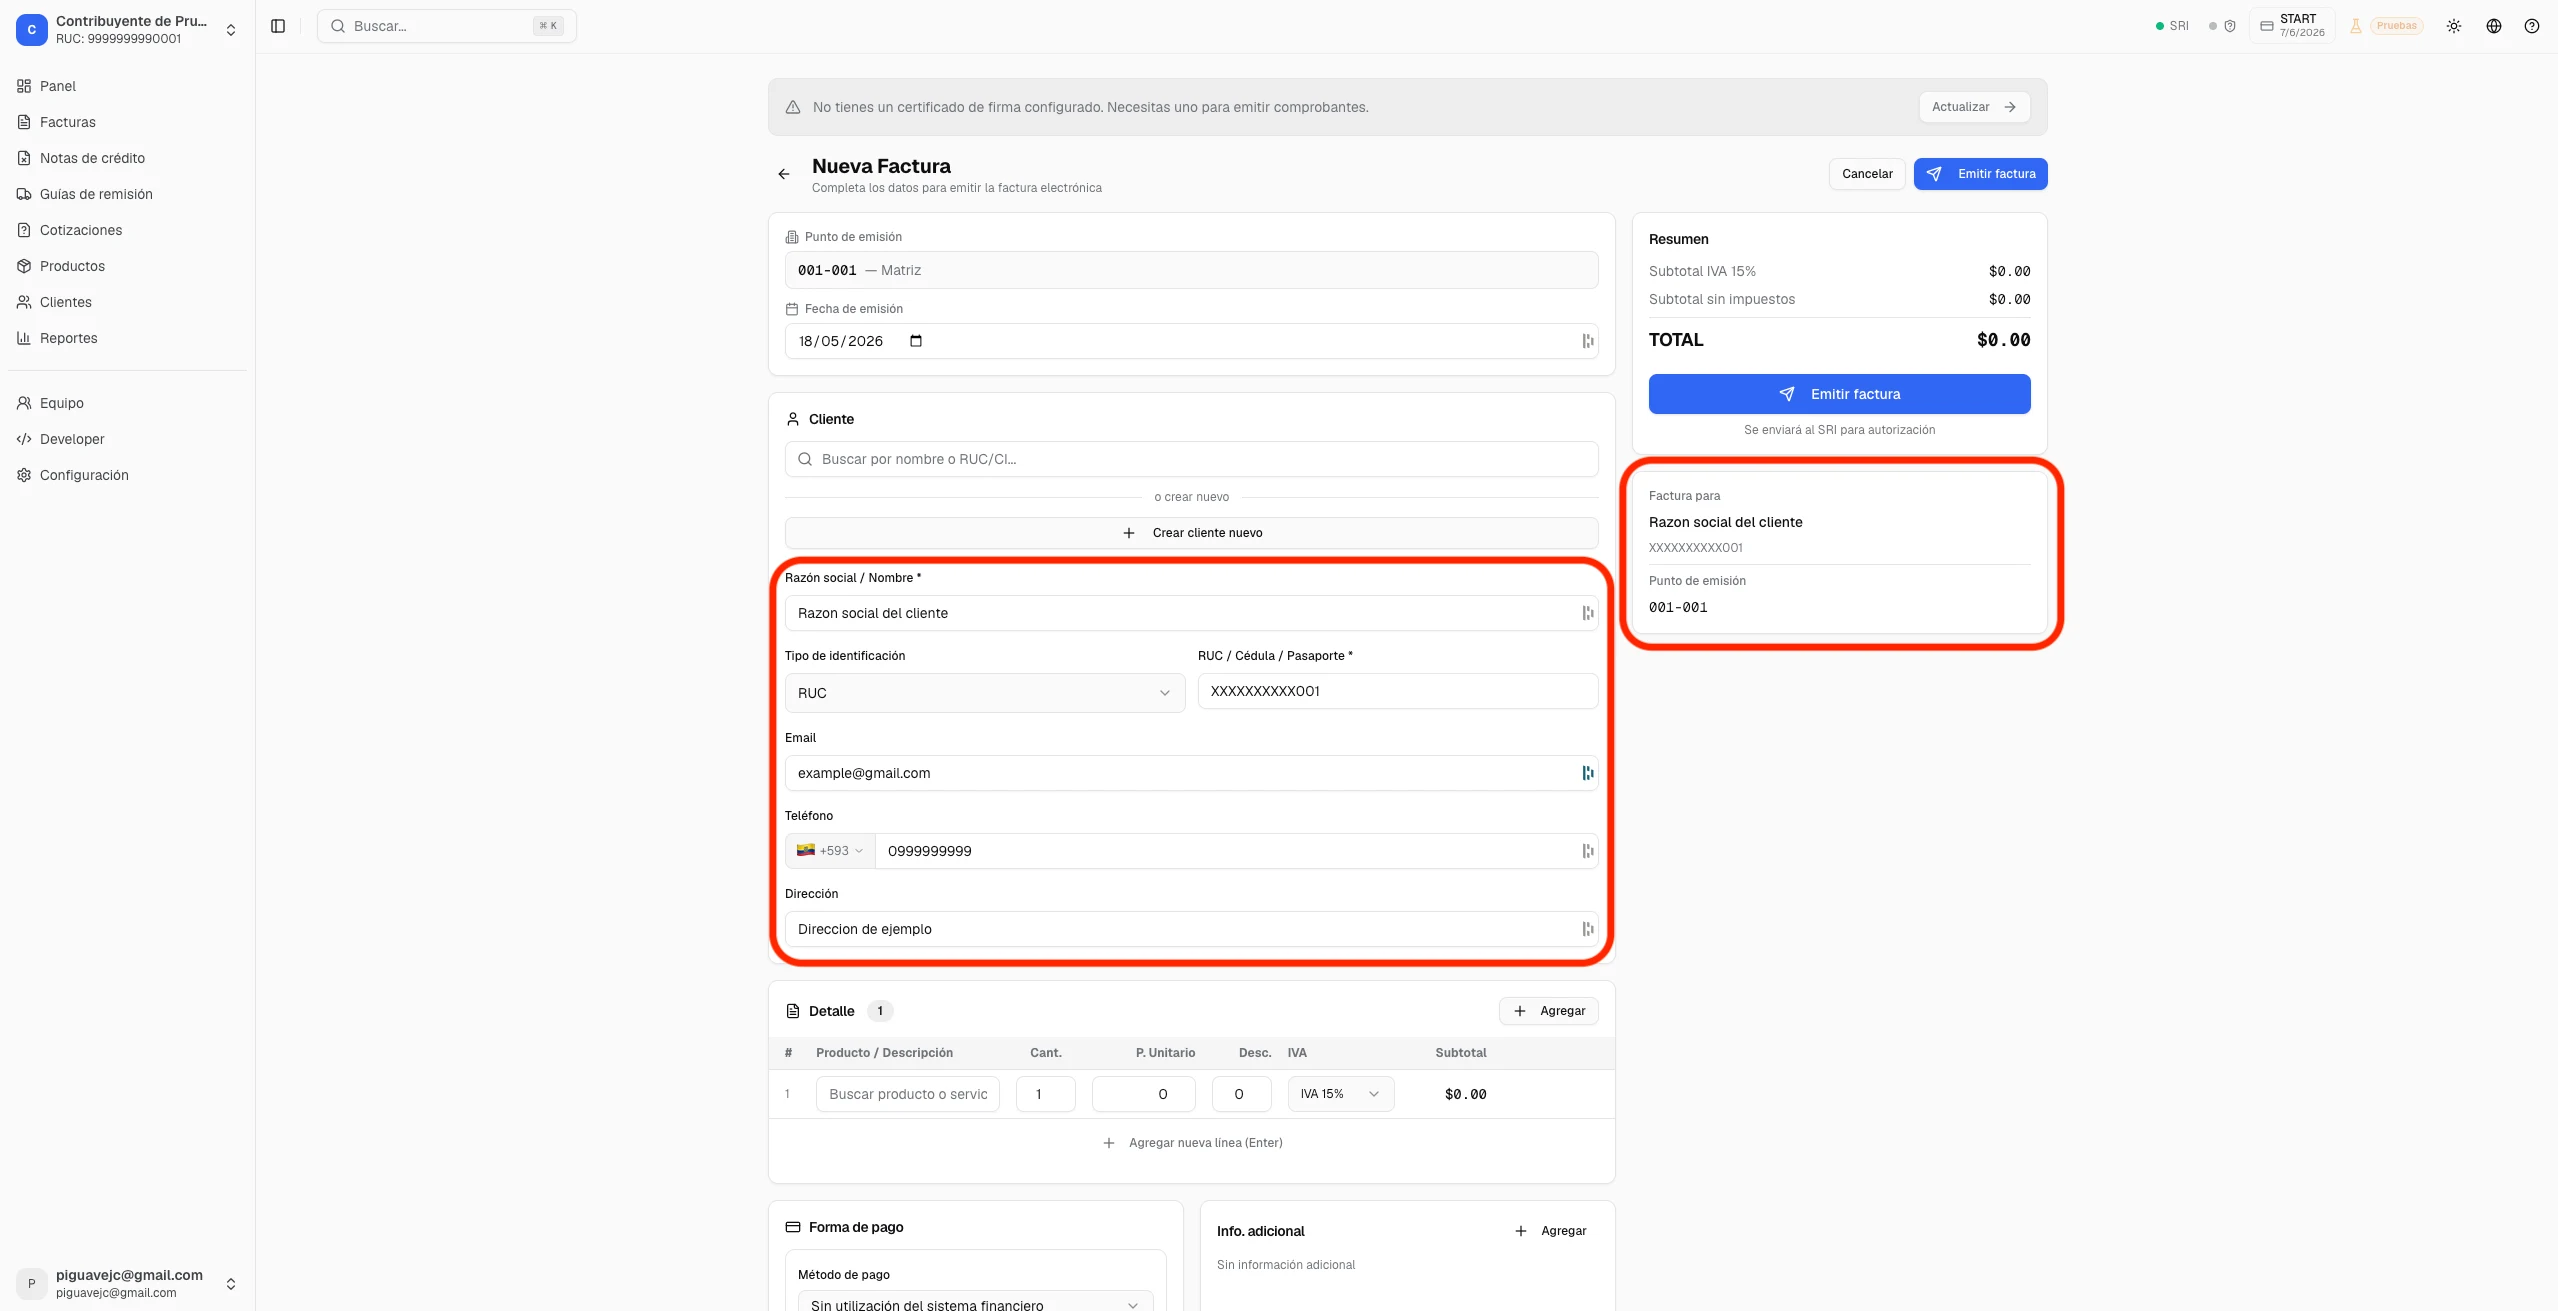Click the Cant. quantity field in row 1

pos(1045,1094)
